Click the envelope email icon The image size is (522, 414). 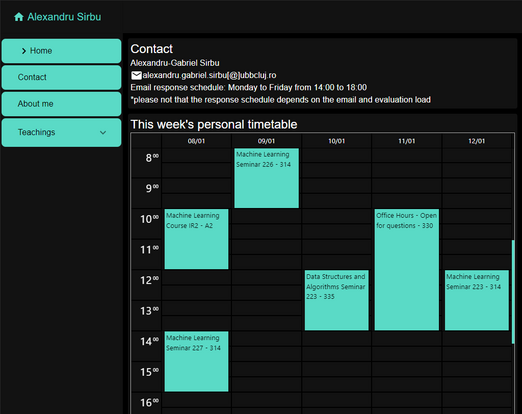pos(136,76)
